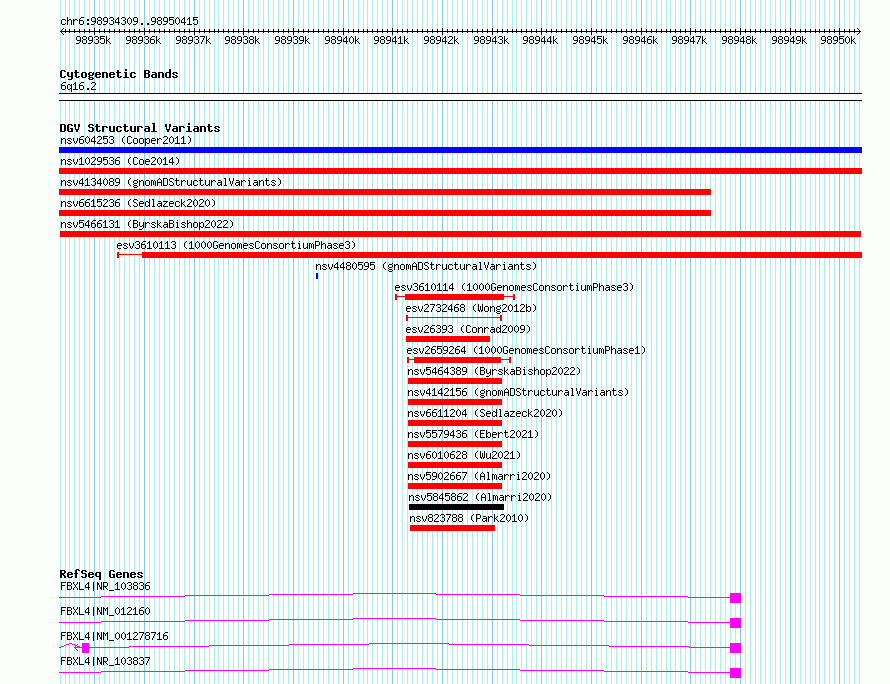Click the small blue nsv4480595 variant marker
The height and width of the screenshot is (684, 890).
pos(317,276)
